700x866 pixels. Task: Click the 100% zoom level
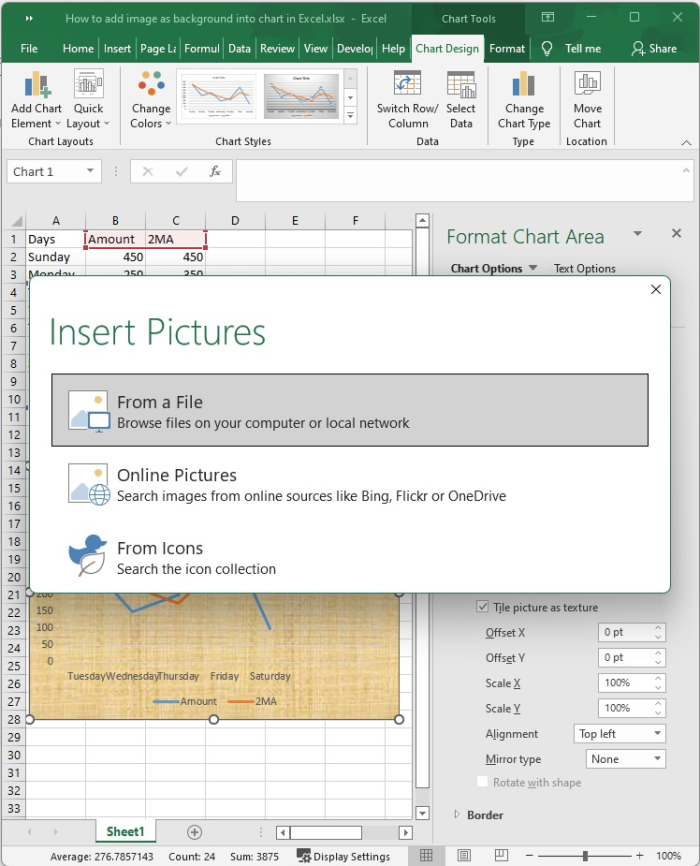[669, 856]
